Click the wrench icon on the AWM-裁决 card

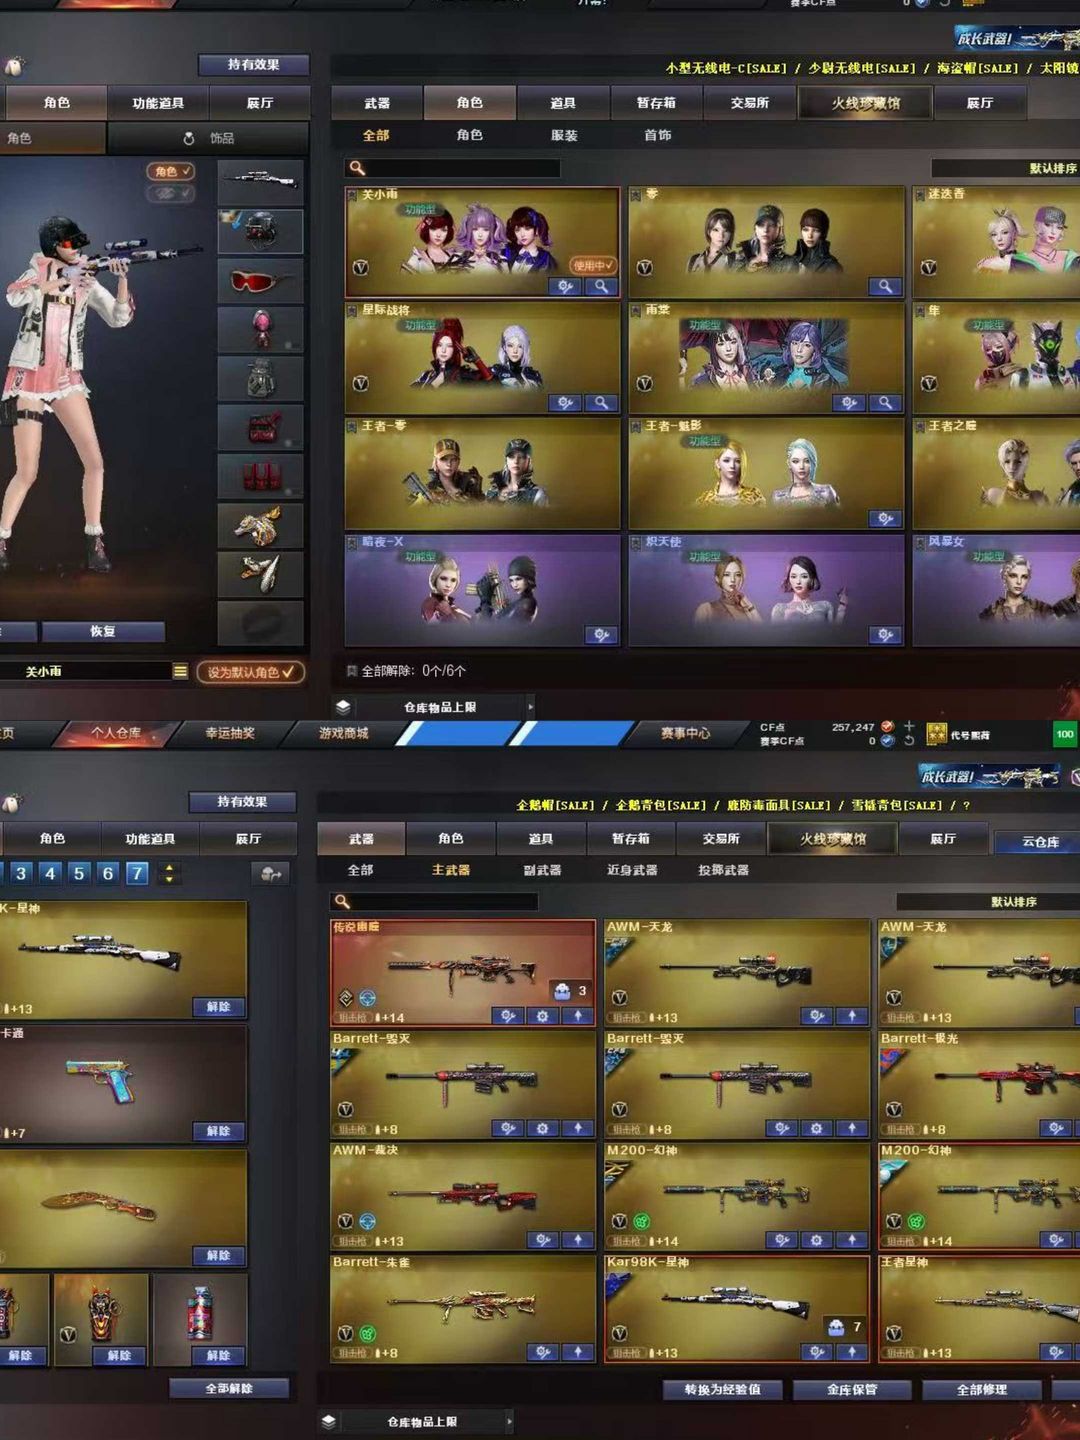[x=543, y=1240]
